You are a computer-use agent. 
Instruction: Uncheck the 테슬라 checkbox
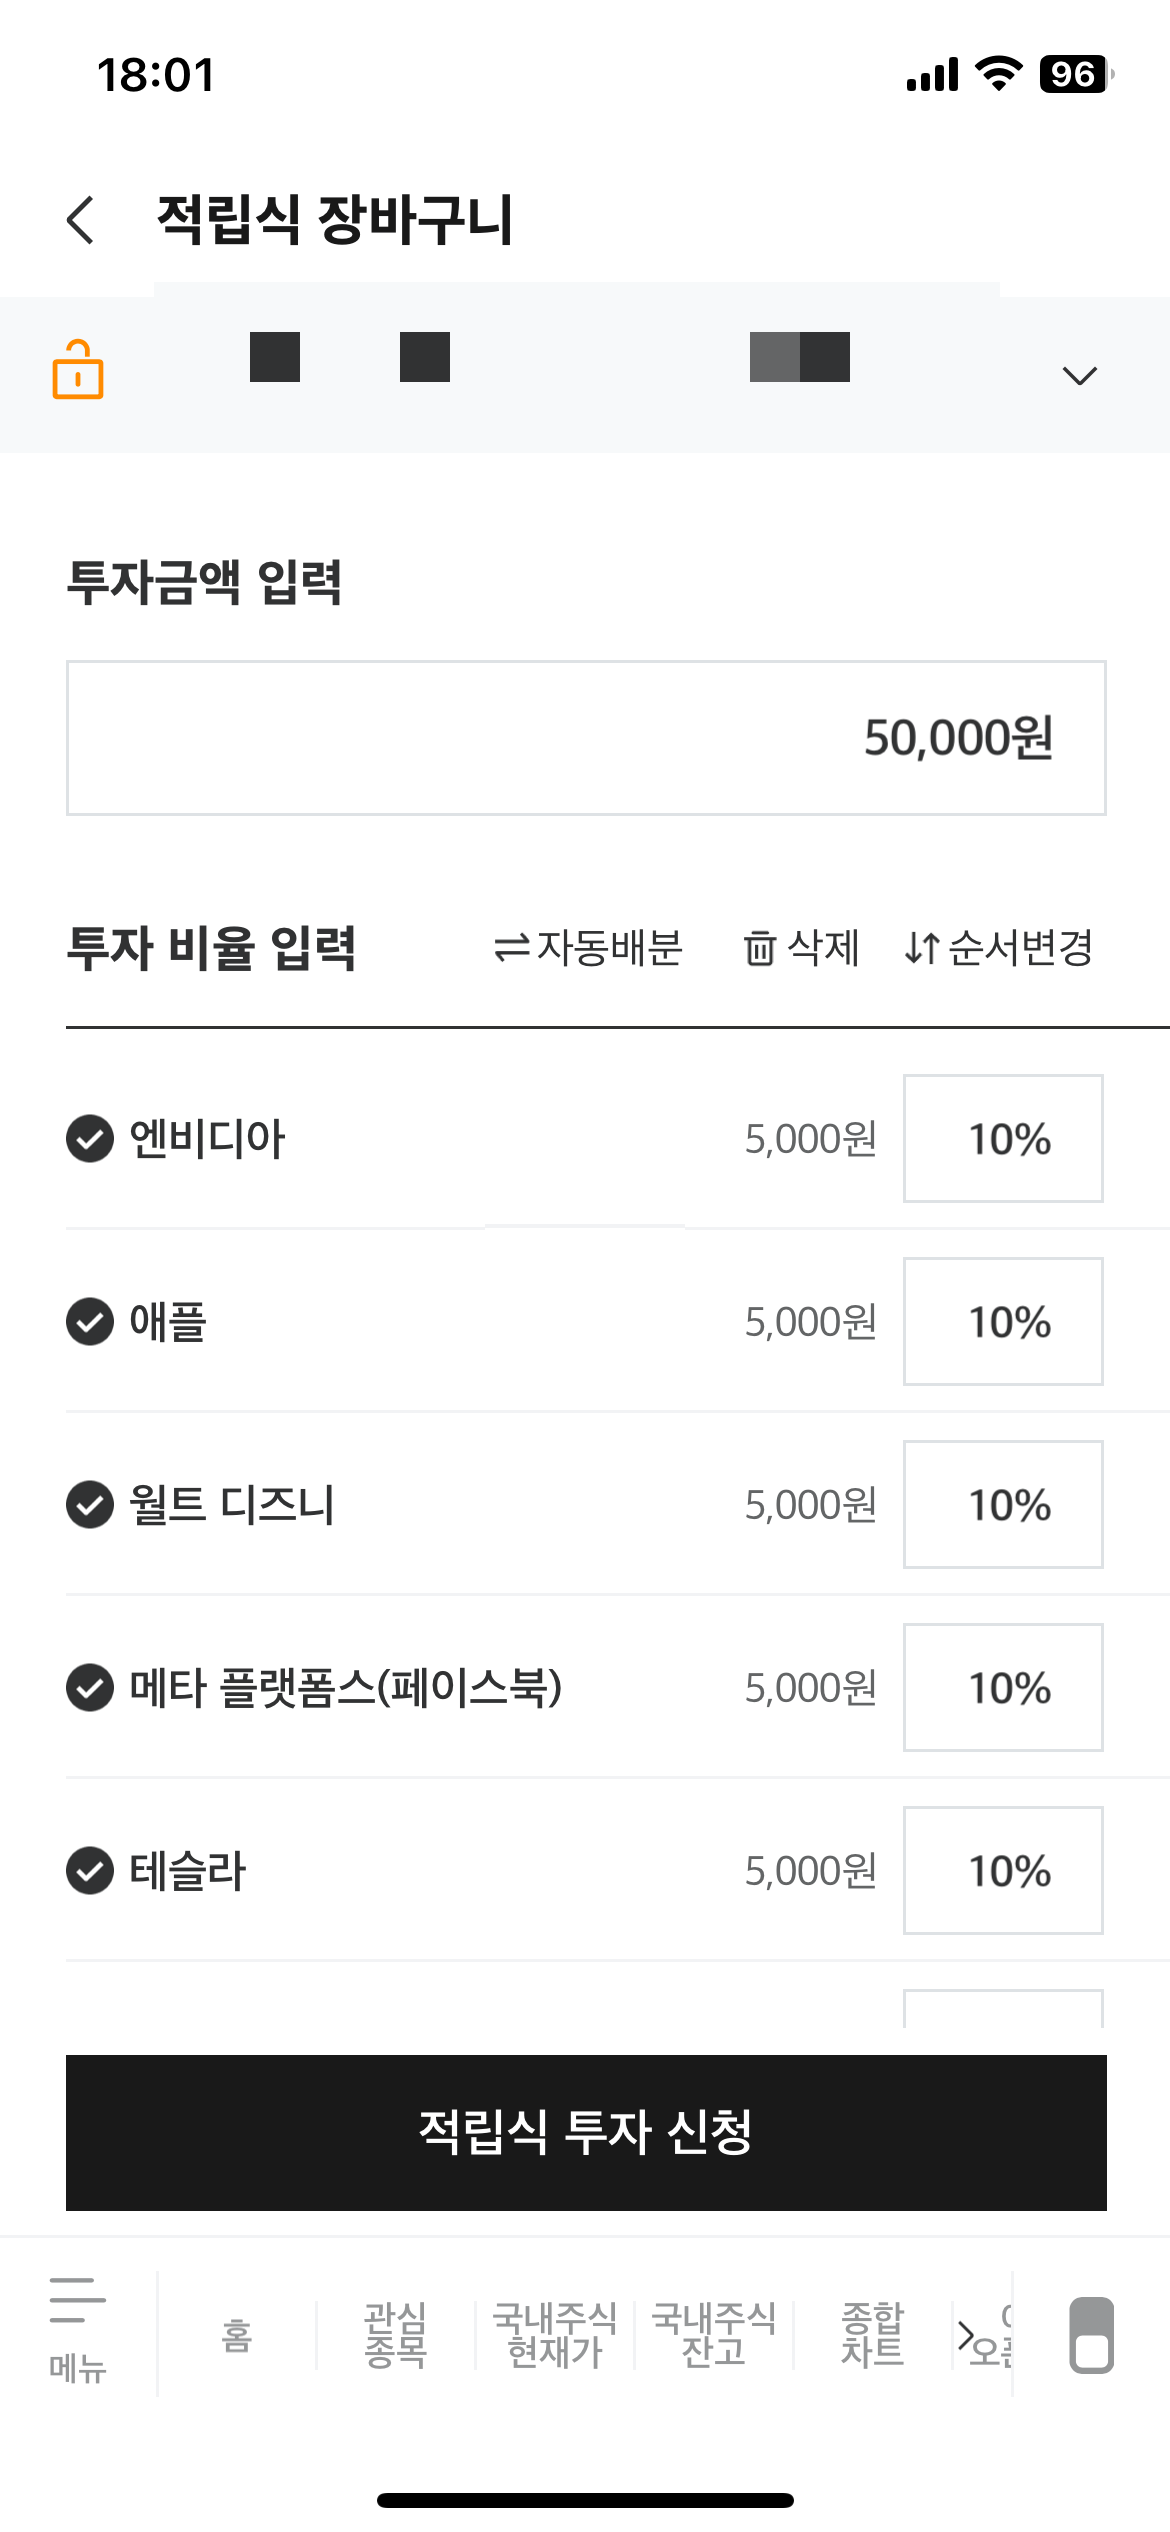click(90, 1871)
